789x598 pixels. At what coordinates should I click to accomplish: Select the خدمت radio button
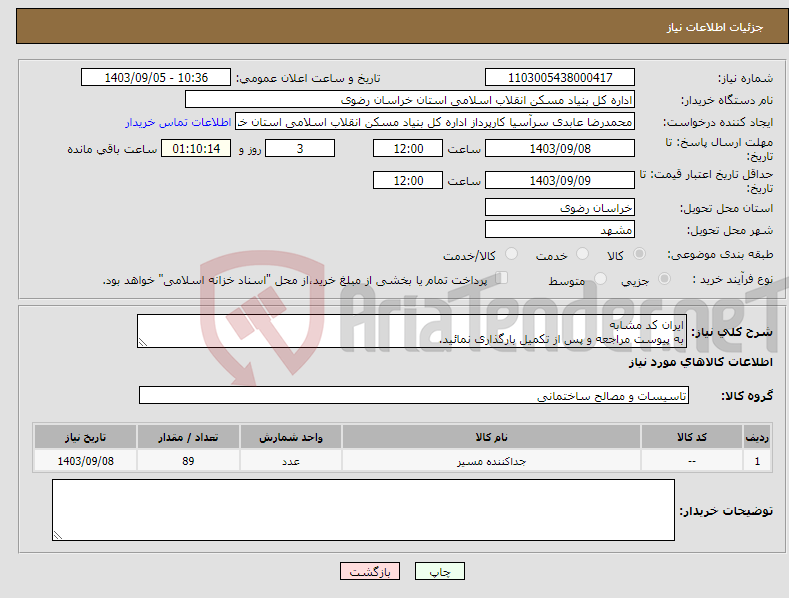point(582,254)
